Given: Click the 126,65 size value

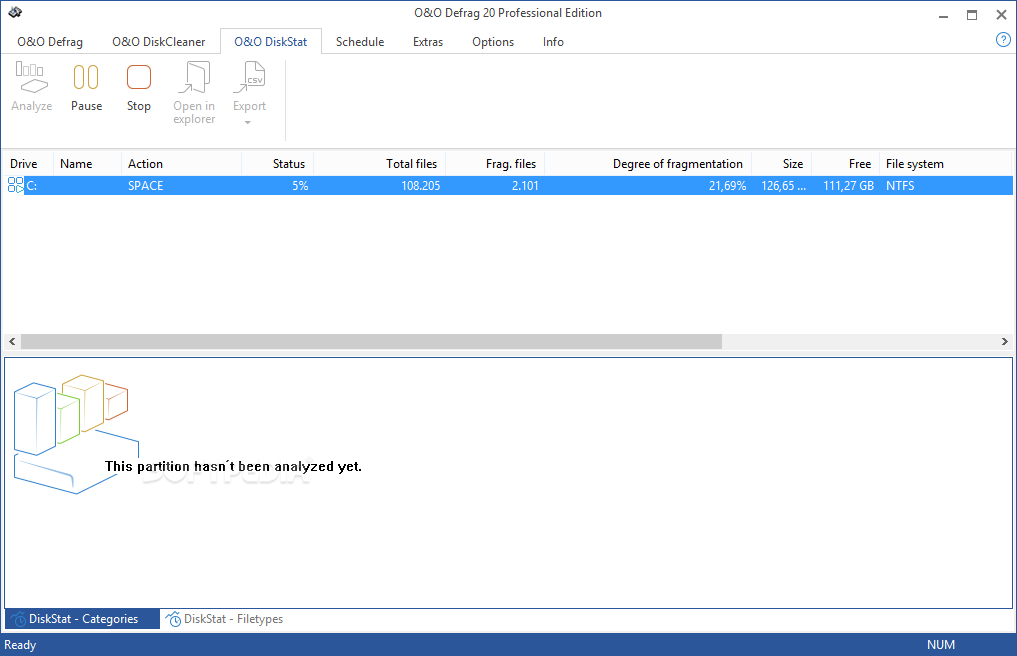Looking at the screenshot, I should pos(784,186).
